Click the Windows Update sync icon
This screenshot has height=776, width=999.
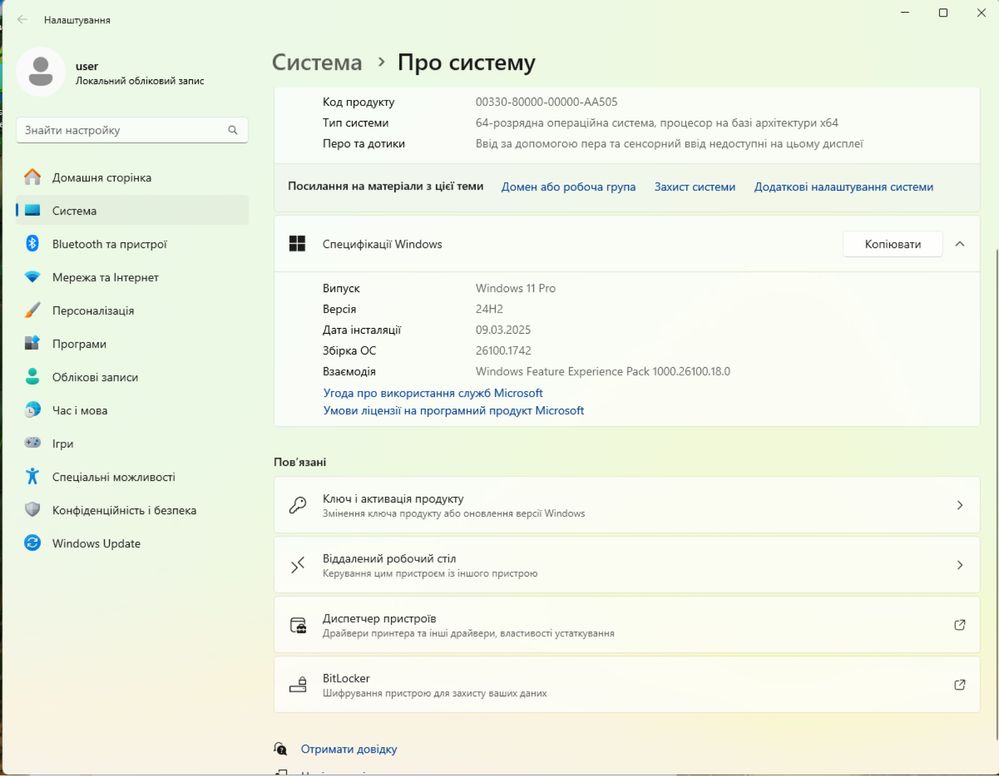[32, 543]
